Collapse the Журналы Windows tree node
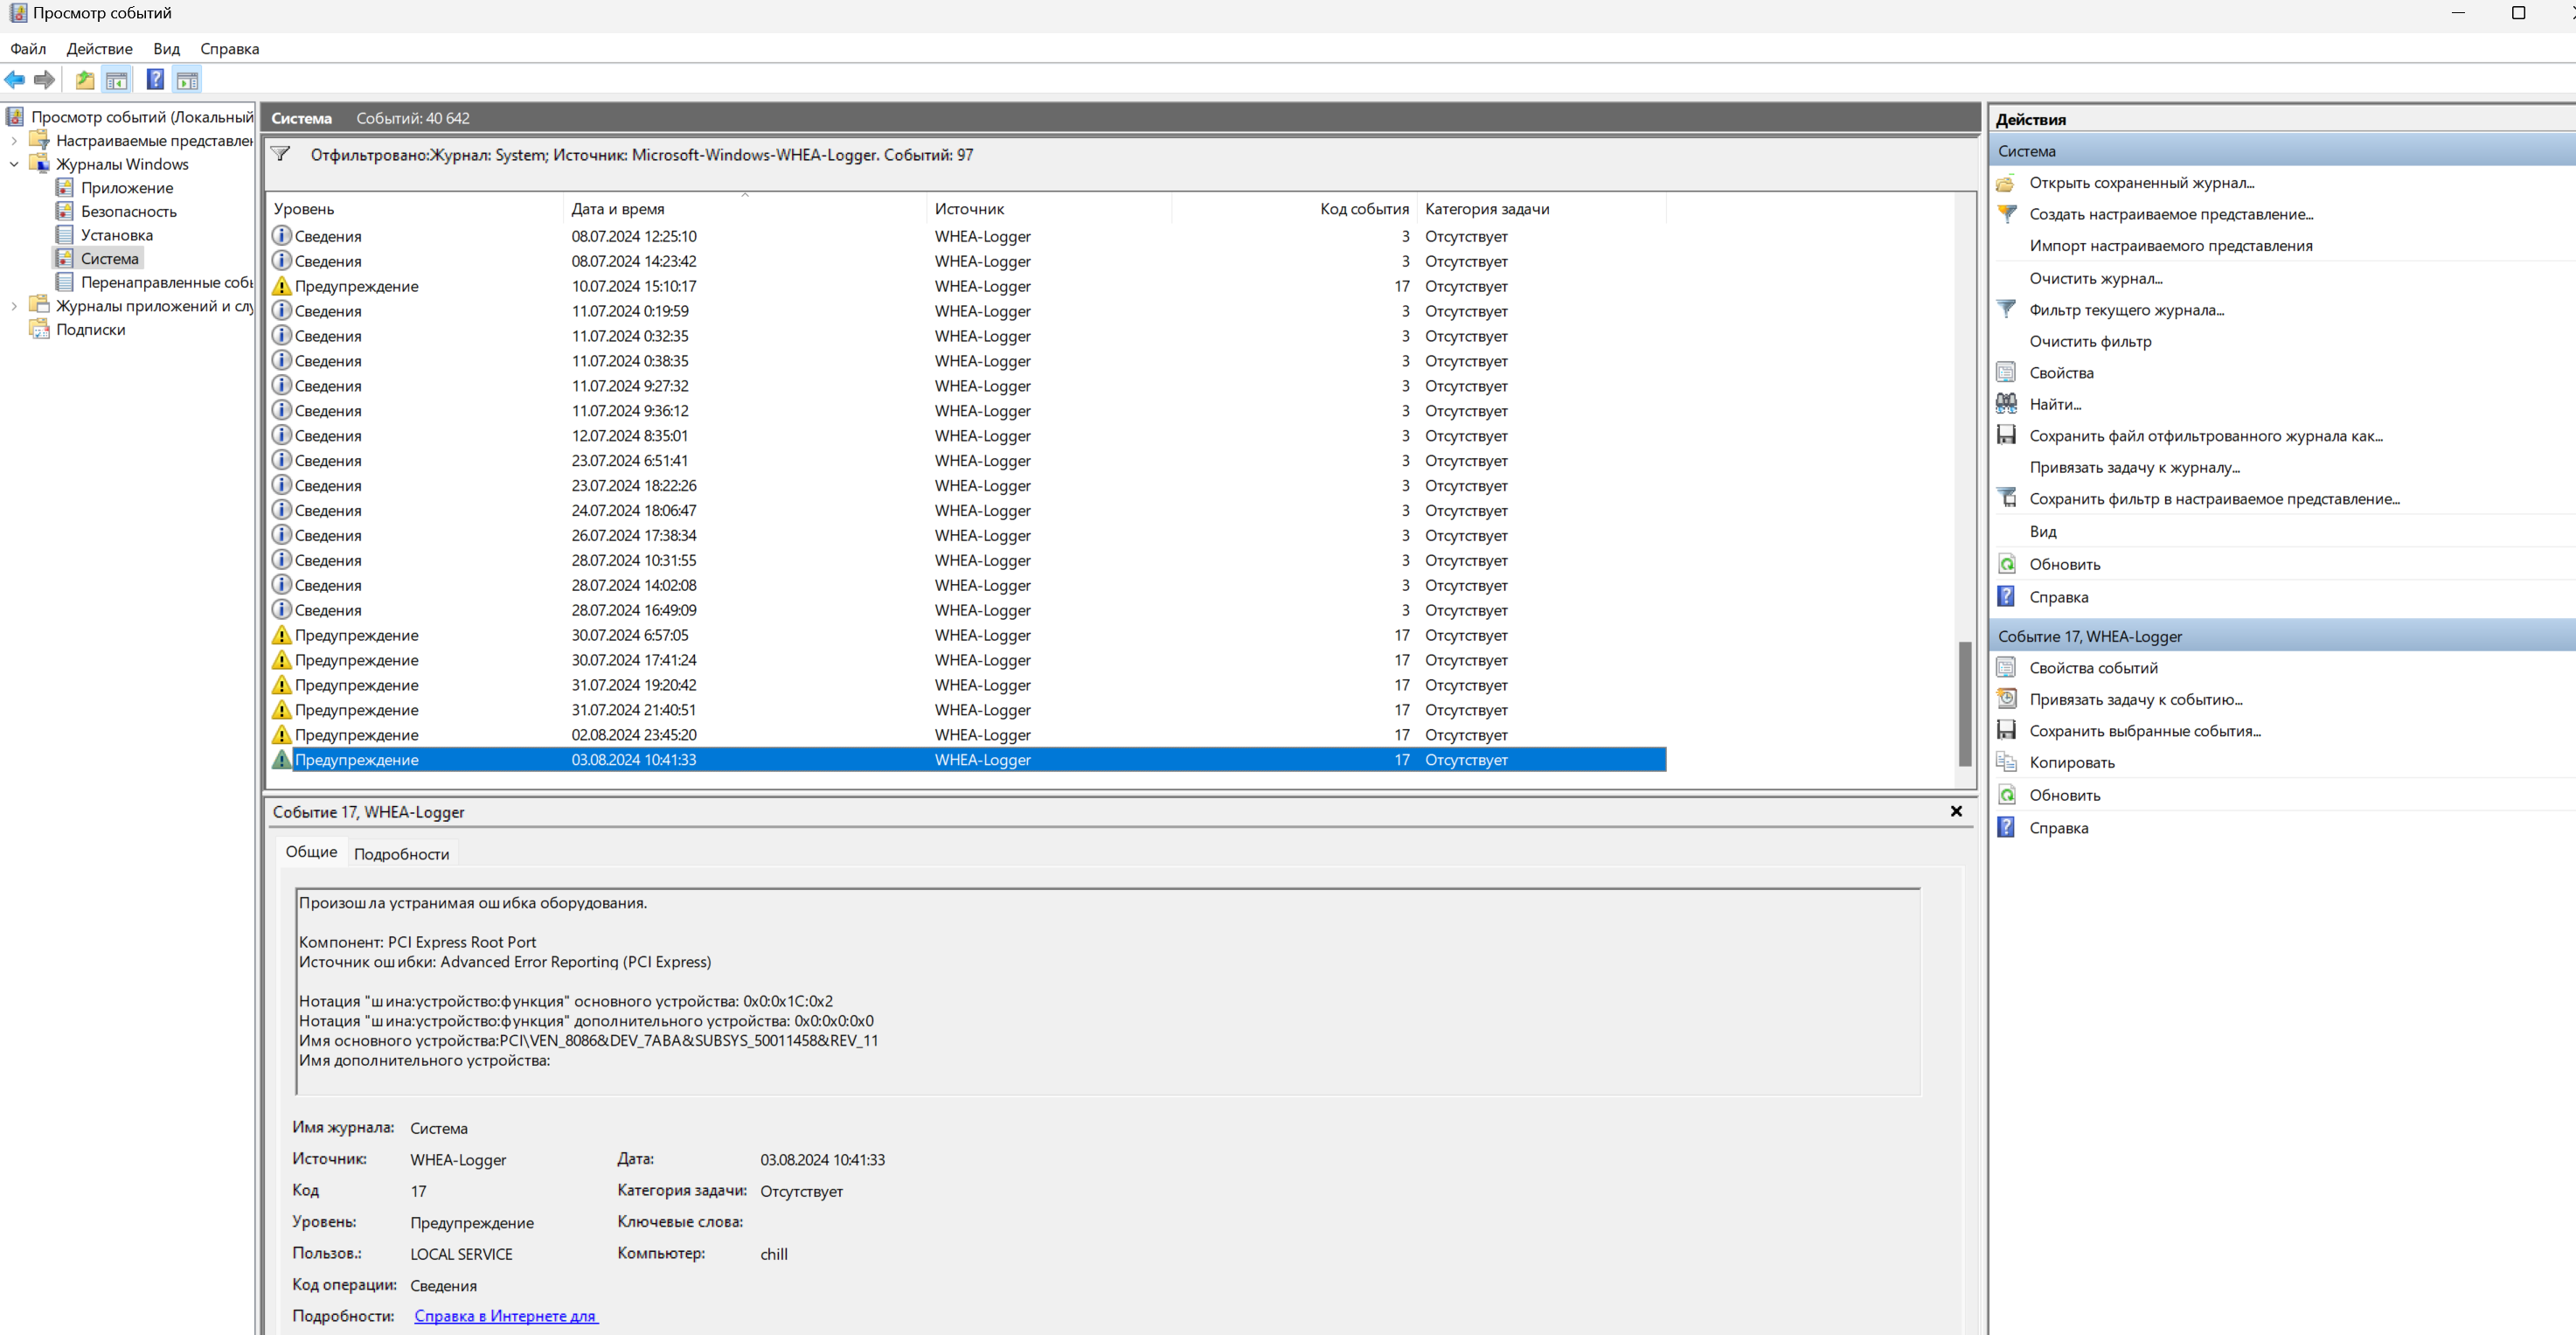This screenshot has height=1335, width=2576. [14, 164]
